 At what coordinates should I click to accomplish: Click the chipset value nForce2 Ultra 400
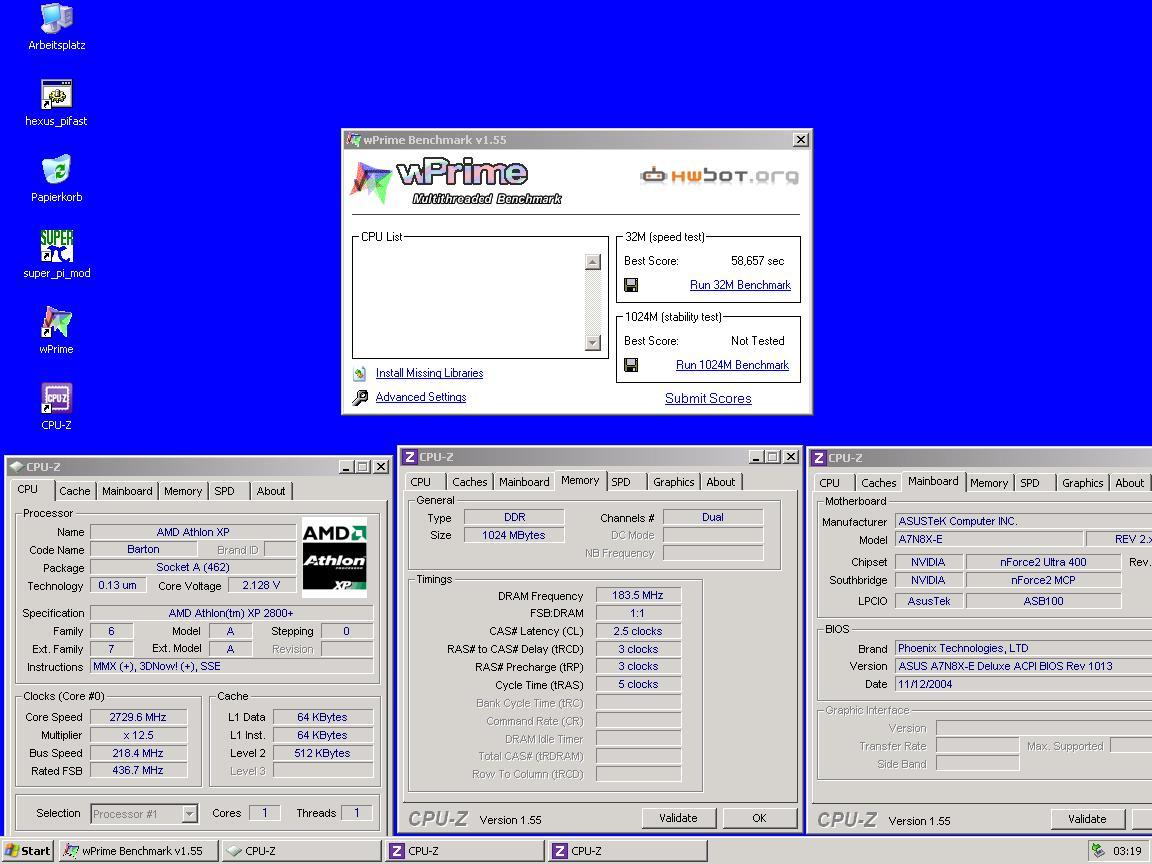[1043, 562]
